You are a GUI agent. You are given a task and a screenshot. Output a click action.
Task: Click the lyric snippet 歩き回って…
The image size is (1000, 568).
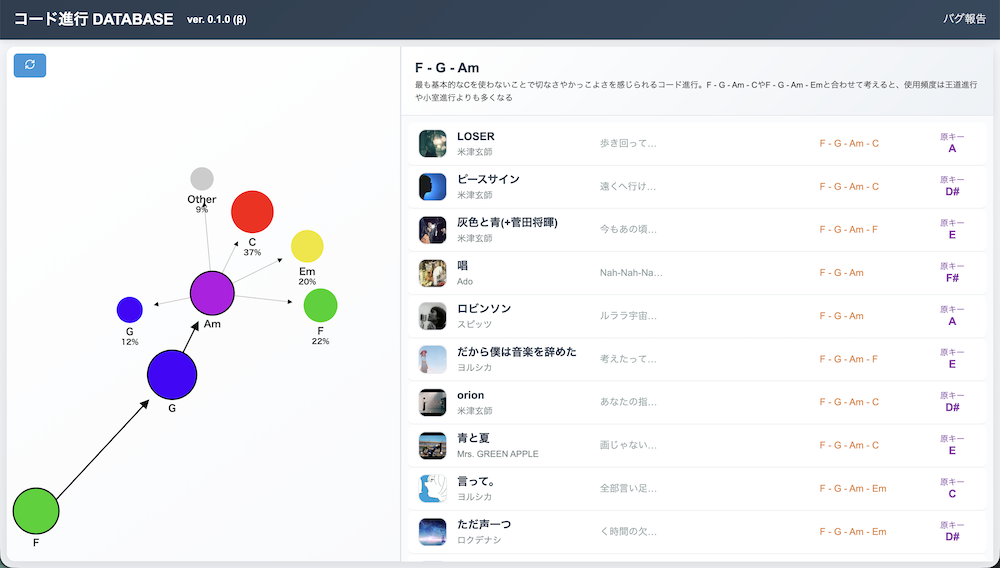coord(628,143)
